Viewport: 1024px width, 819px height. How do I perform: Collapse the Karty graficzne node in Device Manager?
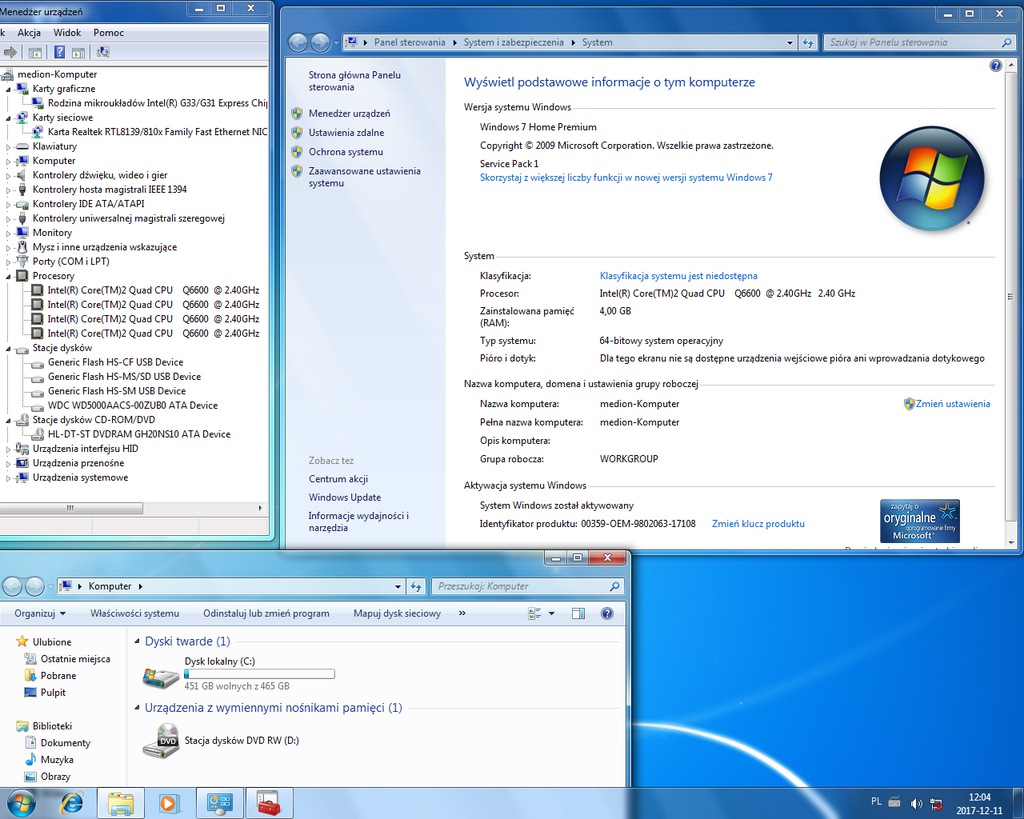[8, 89]
